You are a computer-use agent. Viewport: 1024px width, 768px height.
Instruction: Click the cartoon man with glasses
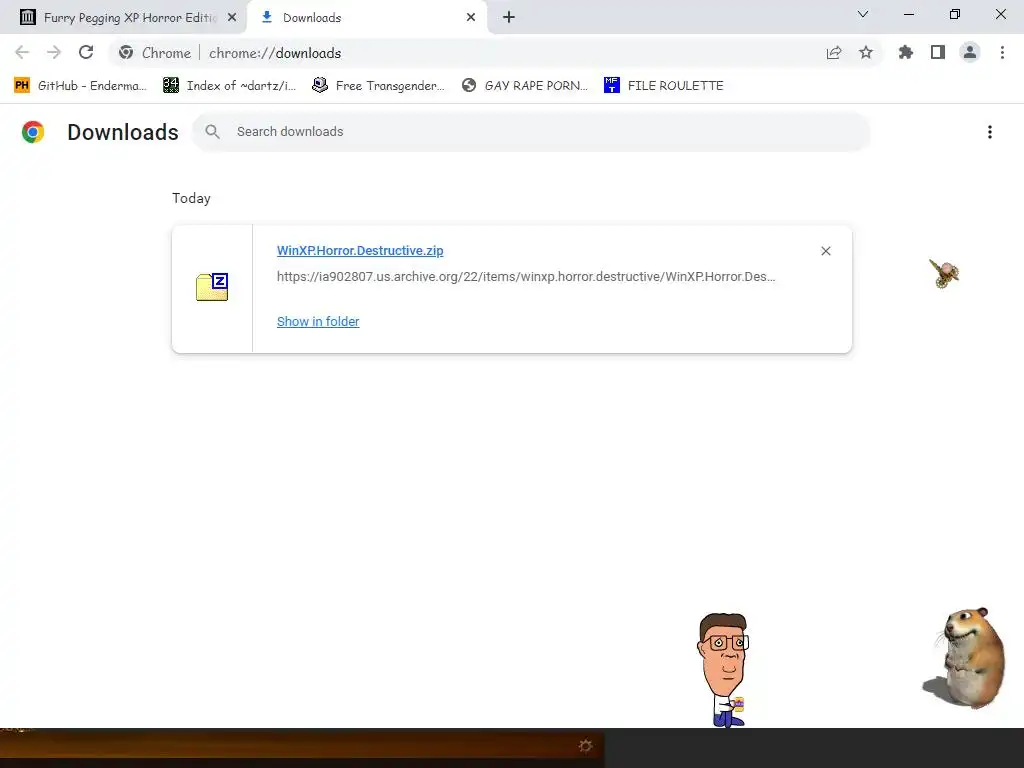coord(722,670)
